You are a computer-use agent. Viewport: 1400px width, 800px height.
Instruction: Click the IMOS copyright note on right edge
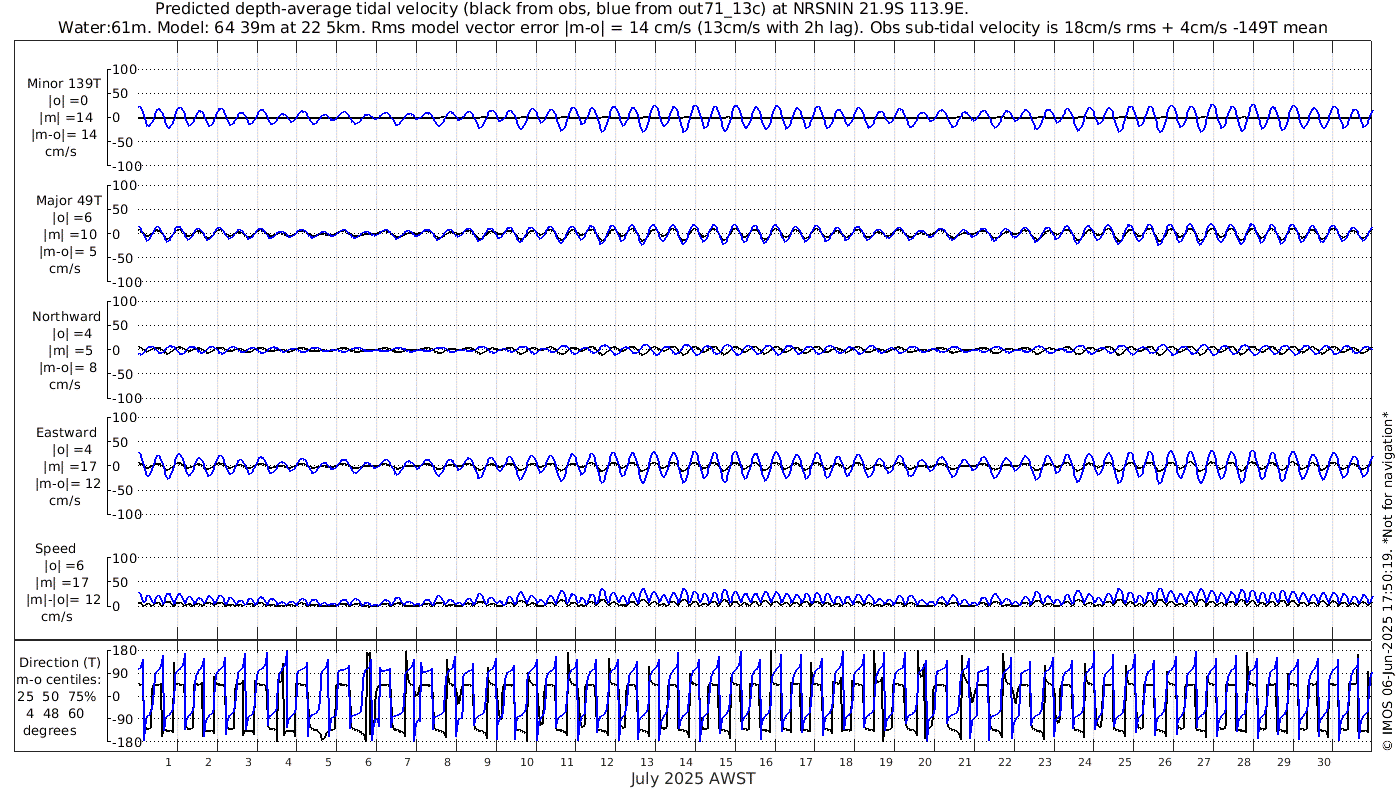(1387, 580)
